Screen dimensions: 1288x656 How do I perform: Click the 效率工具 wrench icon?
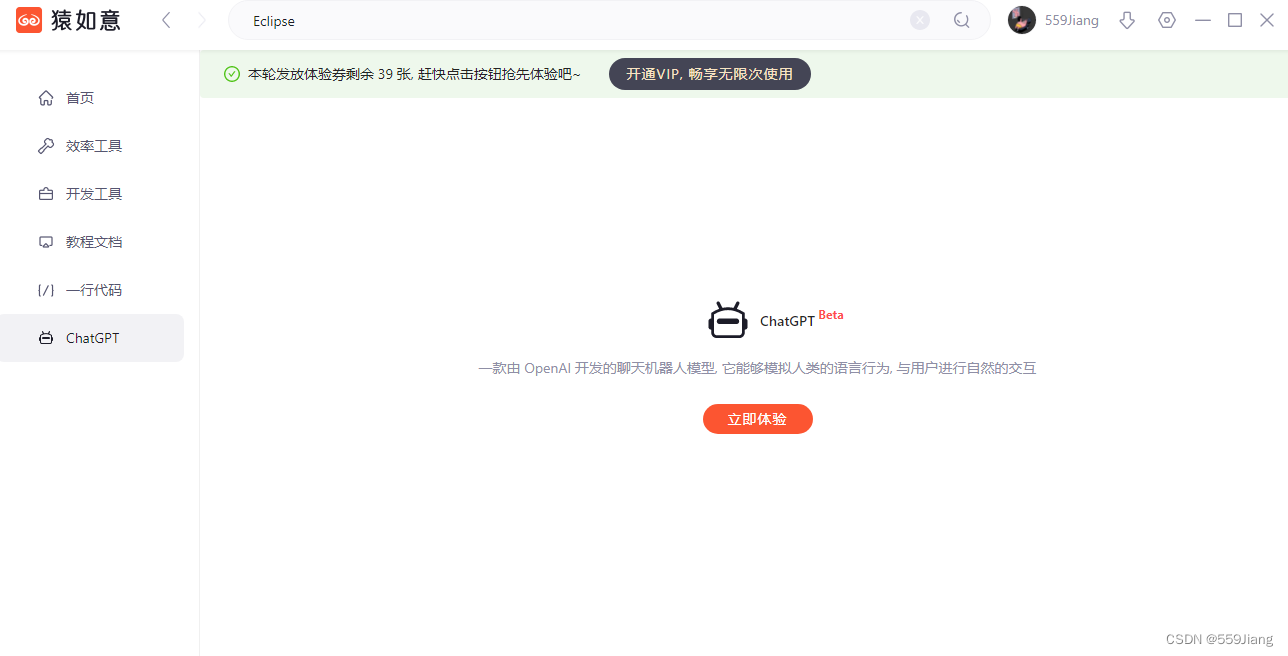(x=46, y=146)
